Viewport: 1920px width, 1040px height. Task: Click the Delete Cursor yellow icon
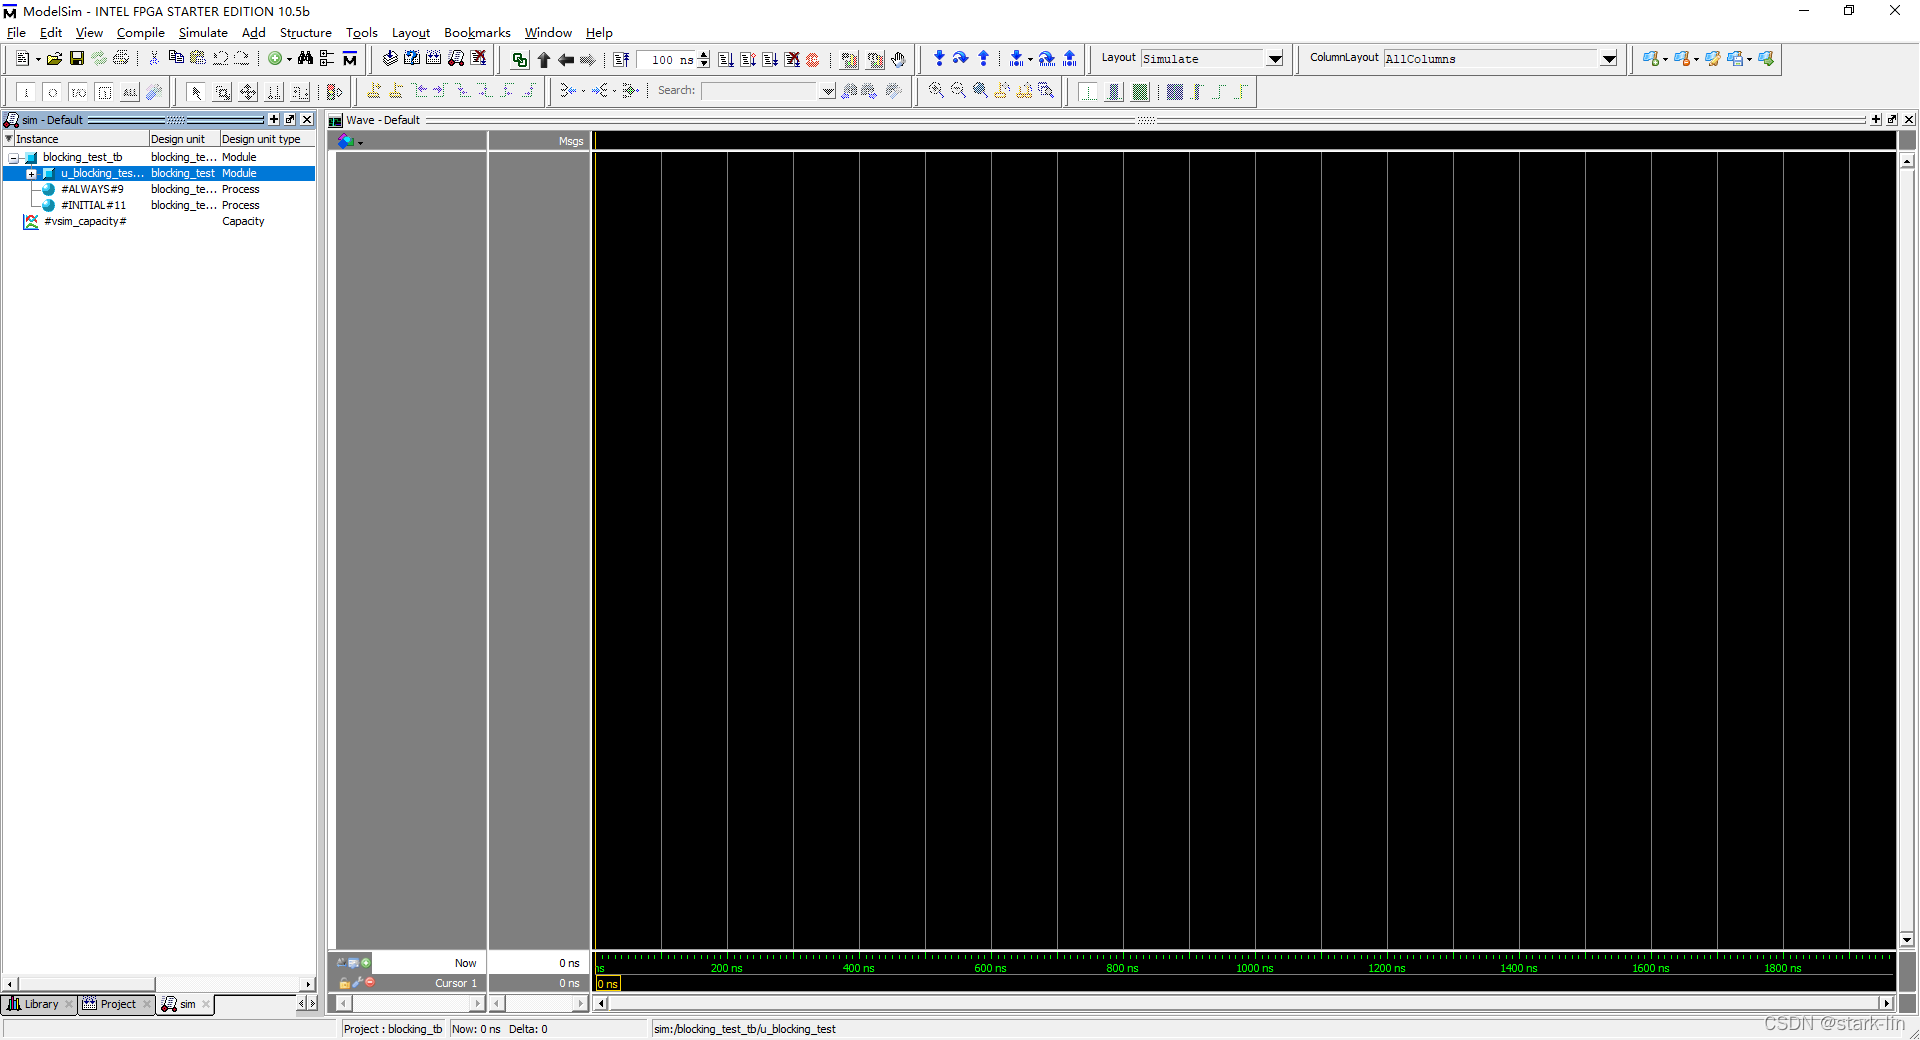tap(395, 91)
